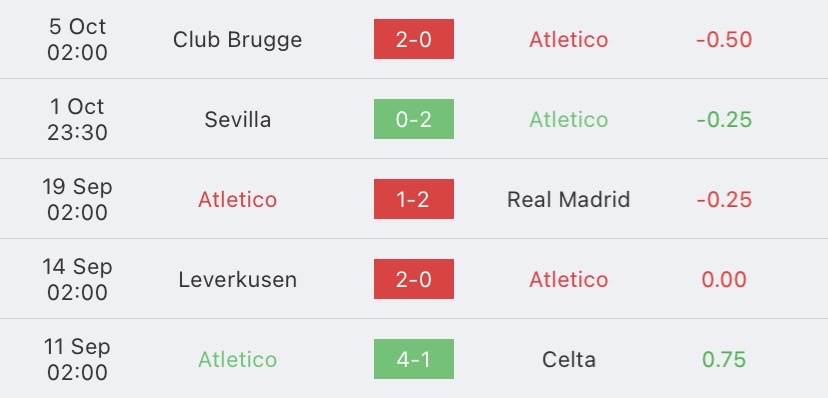828x398 pixels.
Task: Open the Club Brugge team link
Action: coord(238,40)
